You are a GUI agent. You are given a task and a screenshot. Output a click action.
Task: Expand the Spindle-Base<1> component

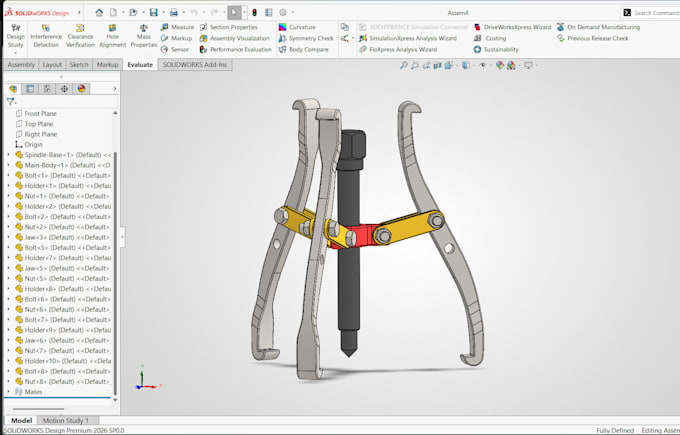pyautogui.click(x=8, y=154)
